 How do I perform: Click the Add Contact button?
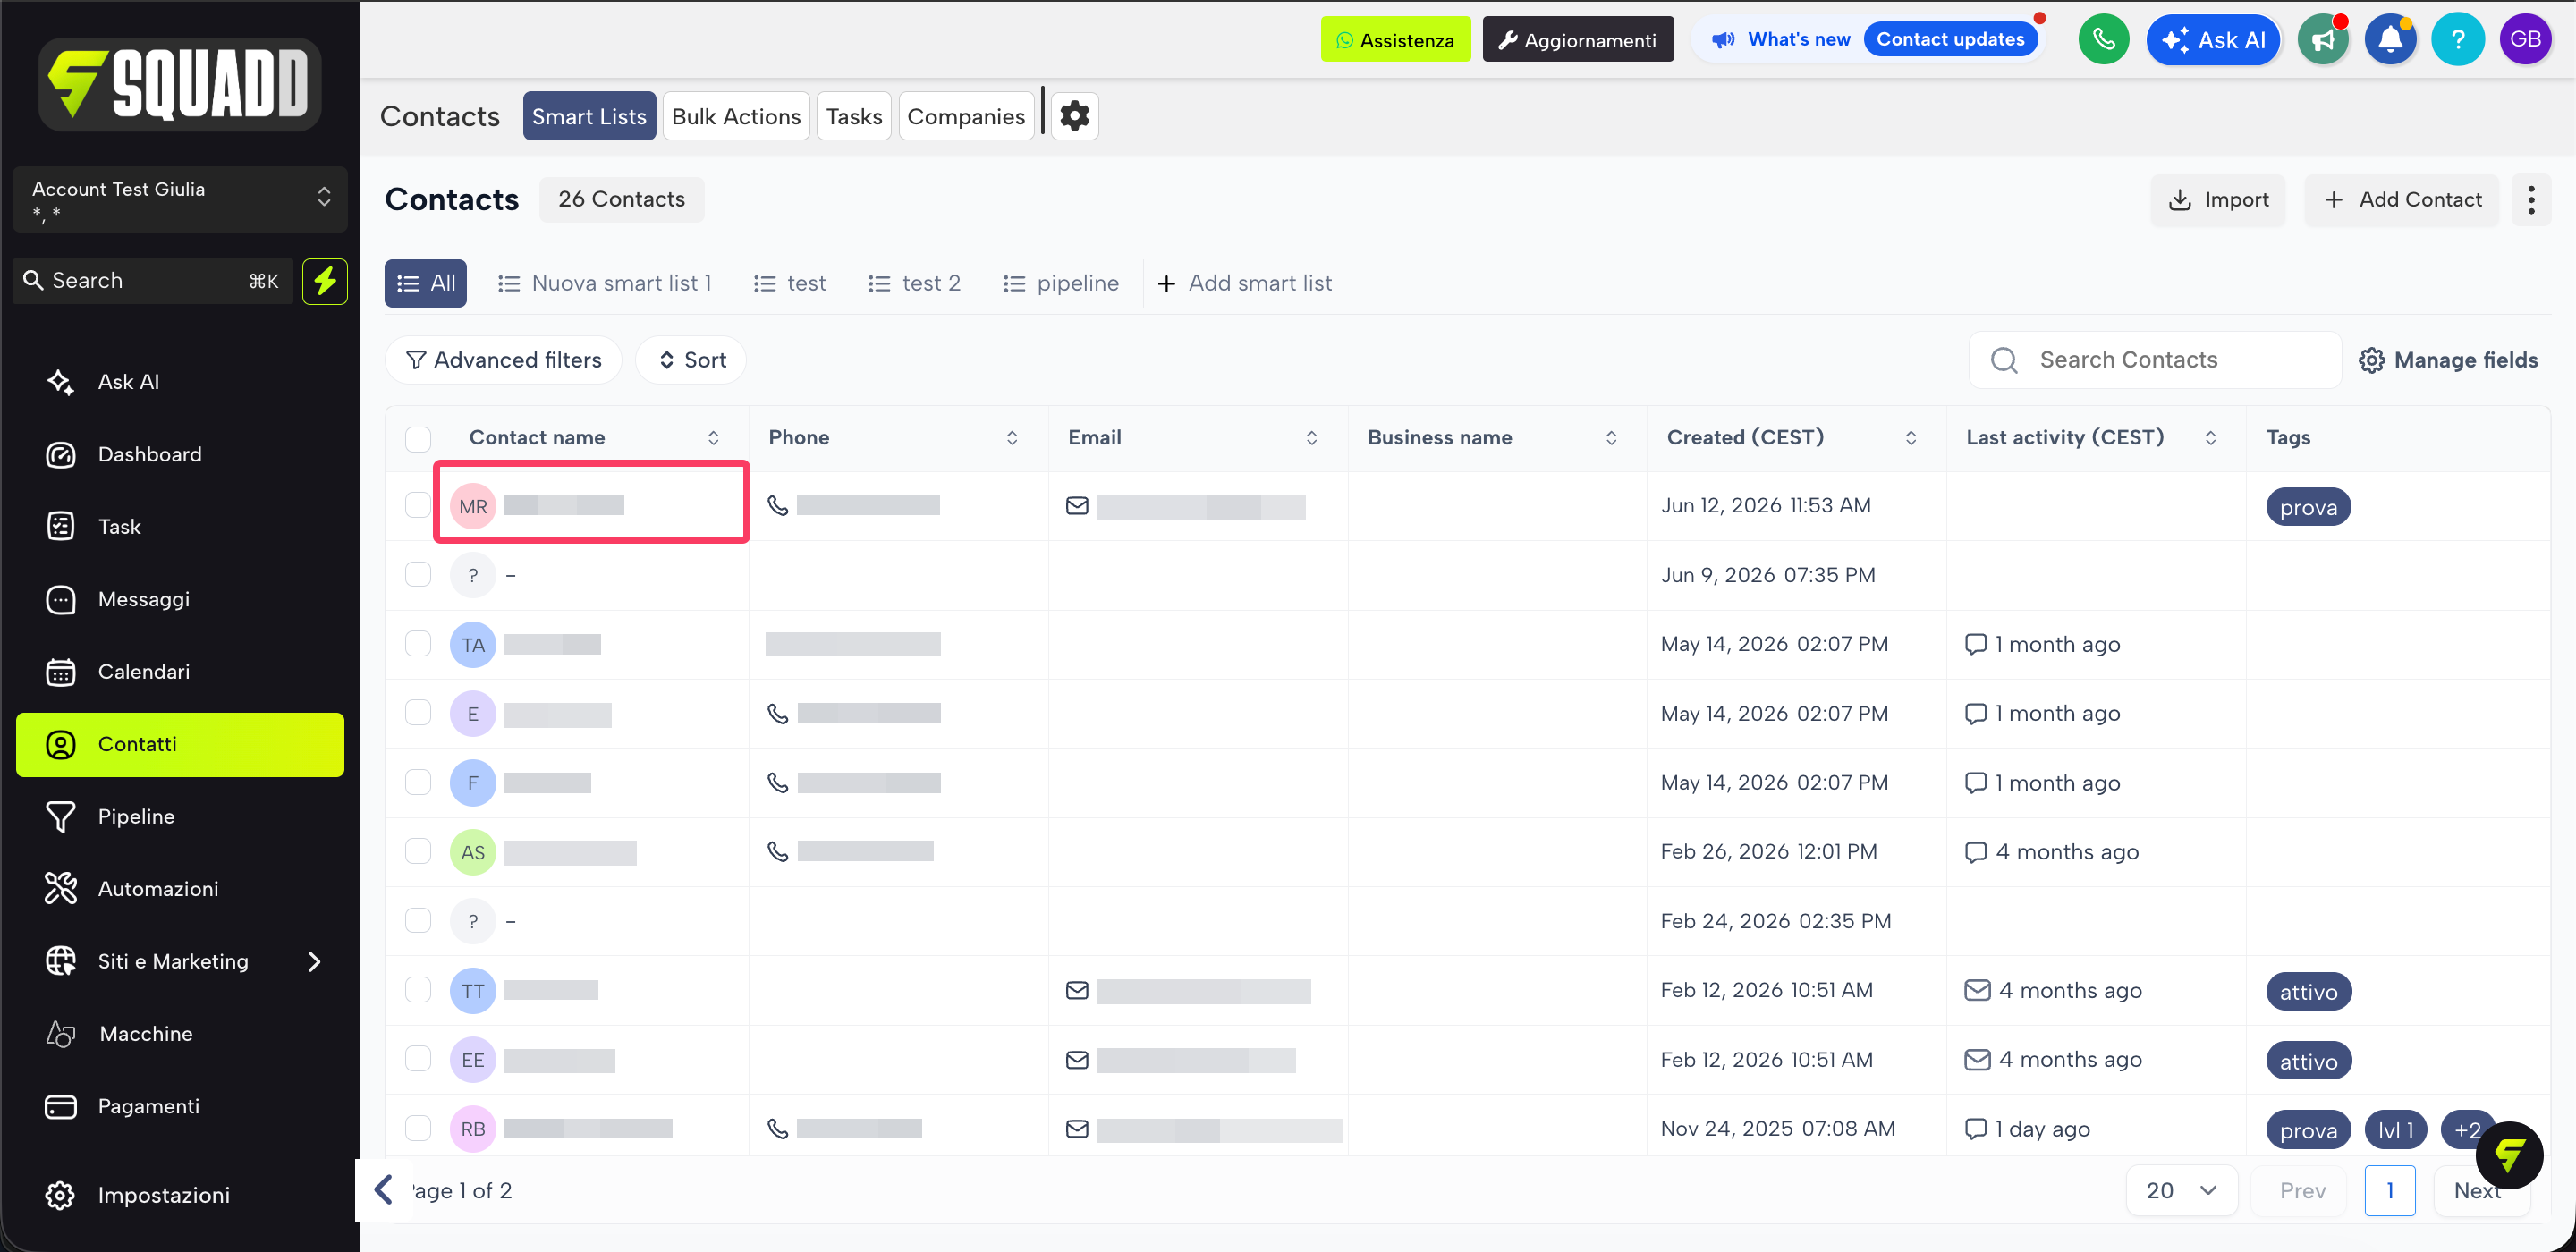point(2402,200)
